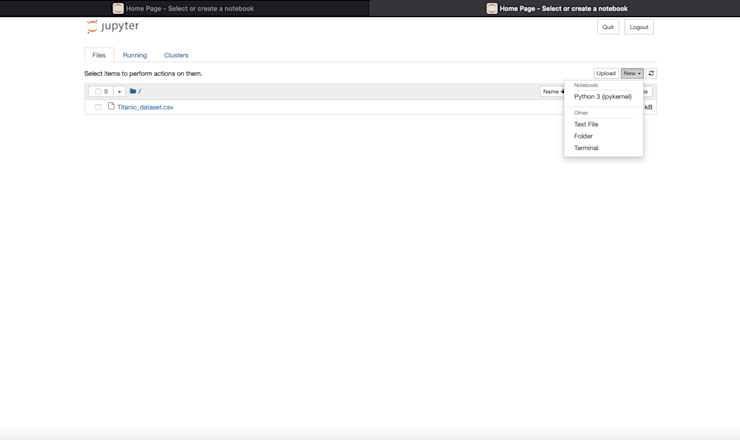This screenshot has height=440, width=740.
Task: Switch to the Clusters tab
Action: (176, 55)
